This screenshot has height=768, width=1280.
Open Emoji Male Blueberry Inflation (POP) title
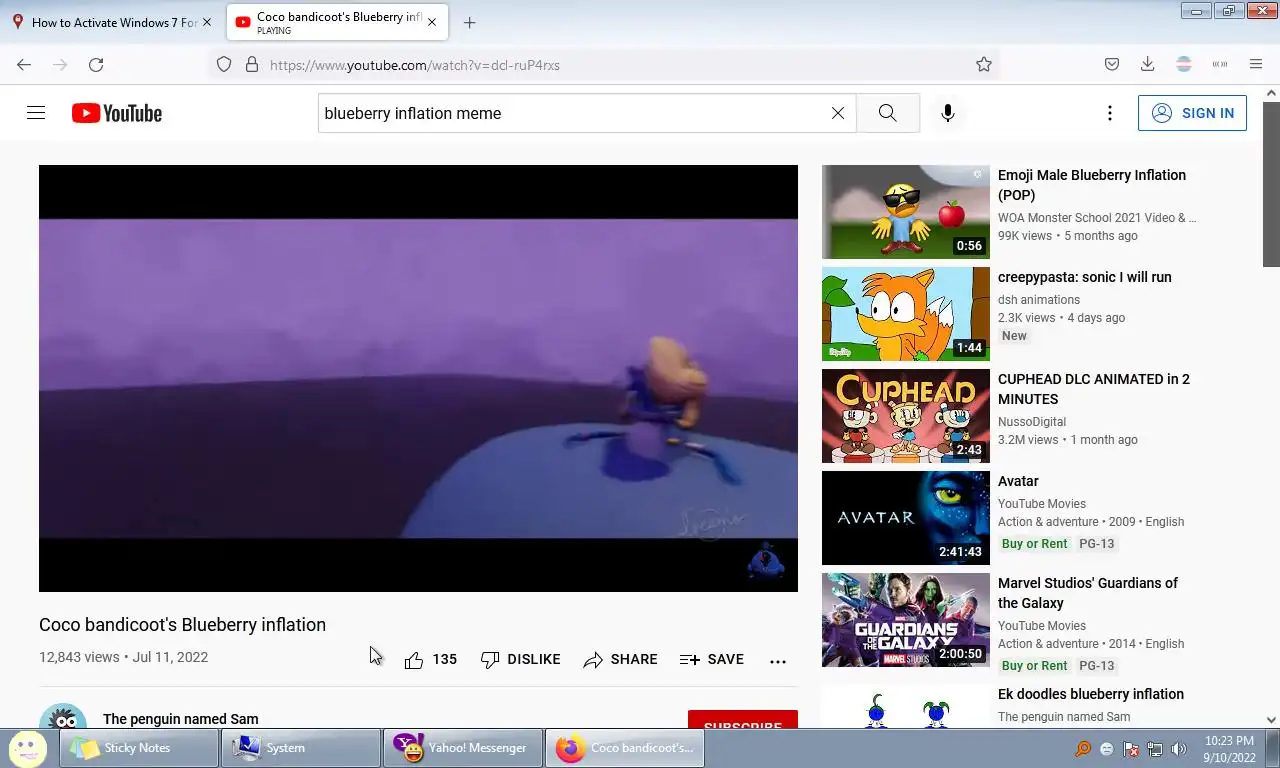1091,185
